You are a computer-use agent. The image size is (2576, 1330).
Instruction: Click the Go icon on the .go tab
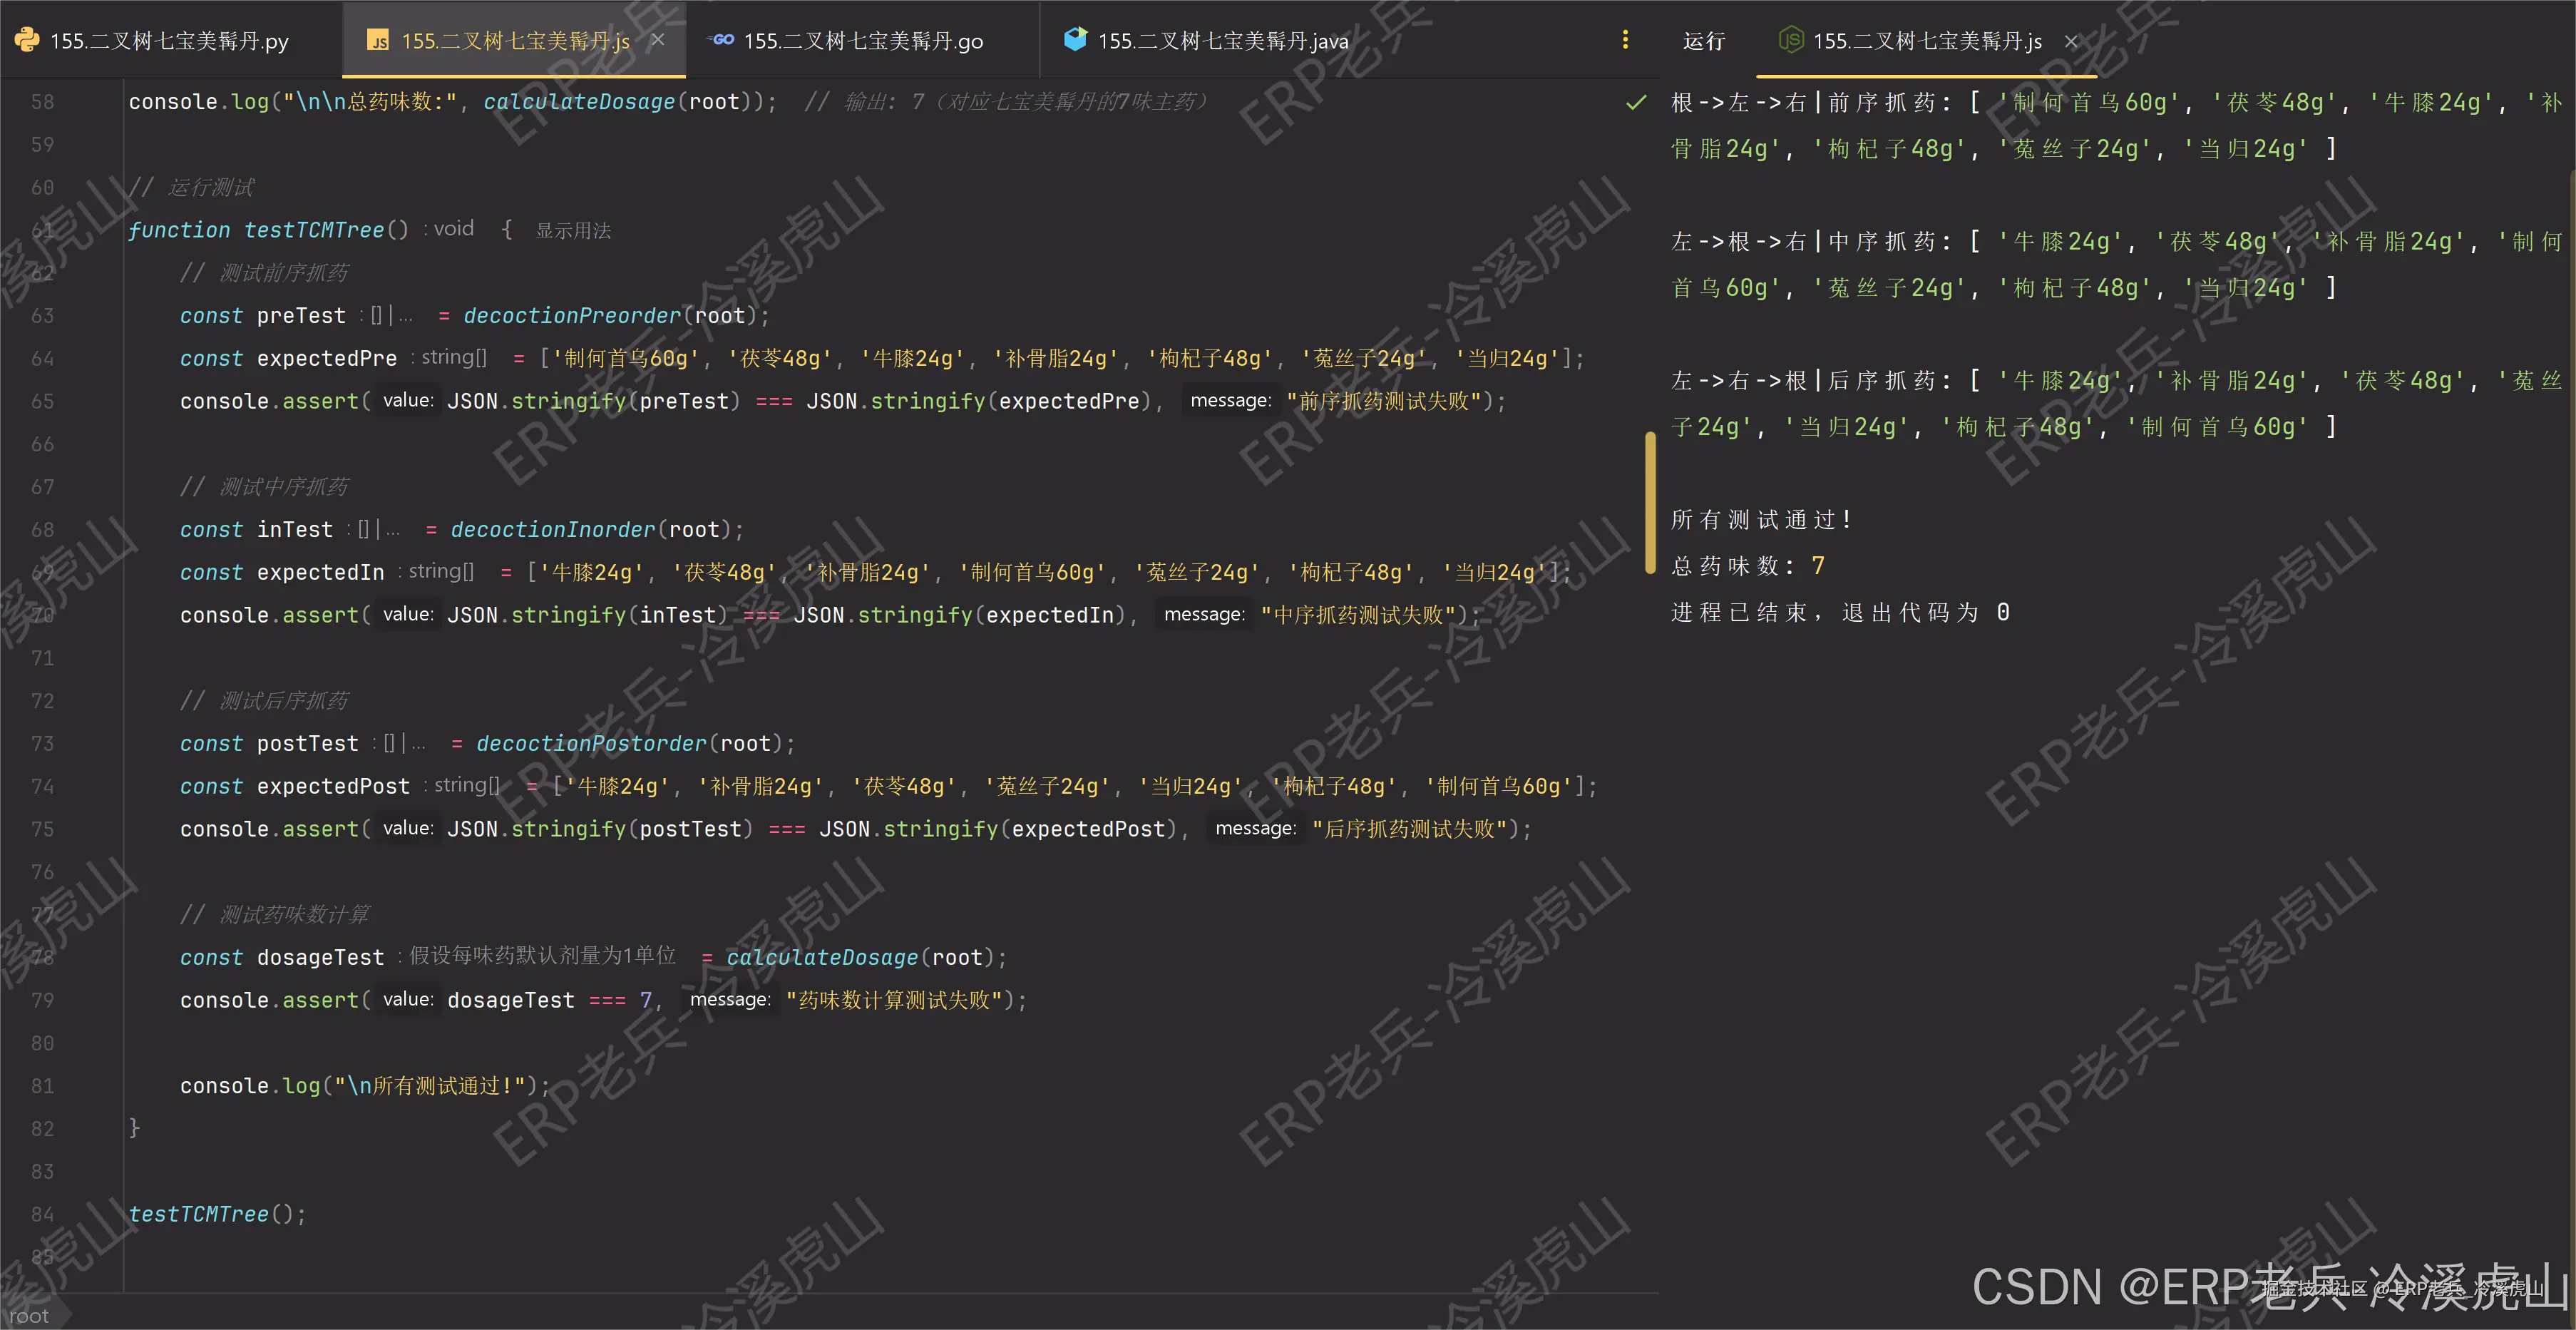point(722,40)
